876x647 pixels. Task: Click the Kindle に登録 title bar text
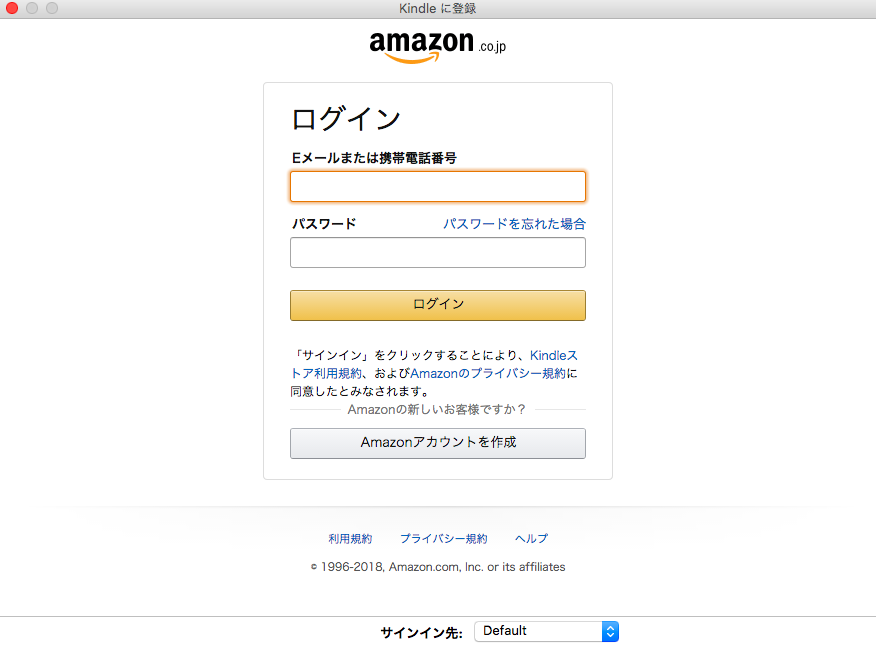point(437,8)
